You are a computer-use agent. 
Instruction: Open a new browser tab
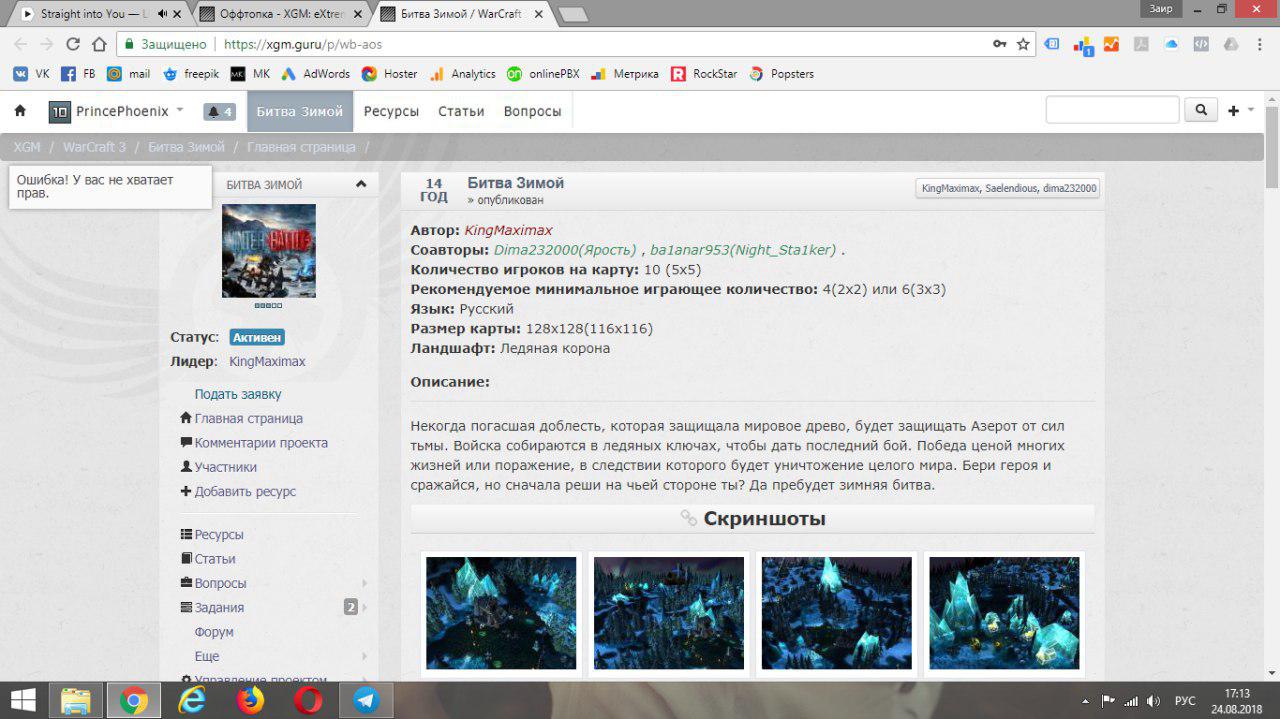coord(572,14)
